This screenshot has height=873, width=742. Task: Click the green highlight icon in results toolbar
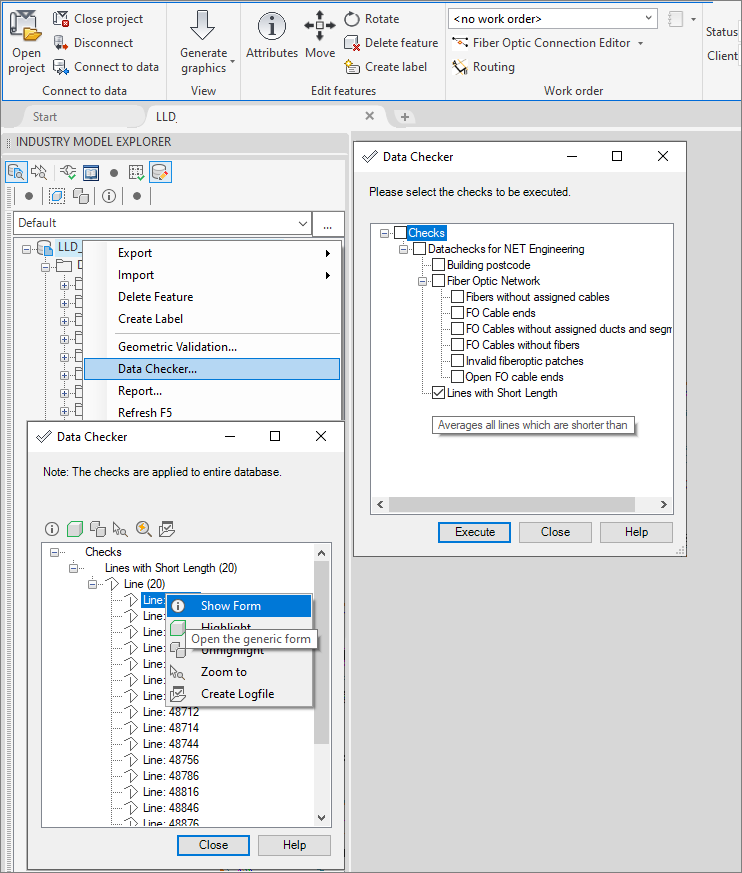tap(75, 529)
